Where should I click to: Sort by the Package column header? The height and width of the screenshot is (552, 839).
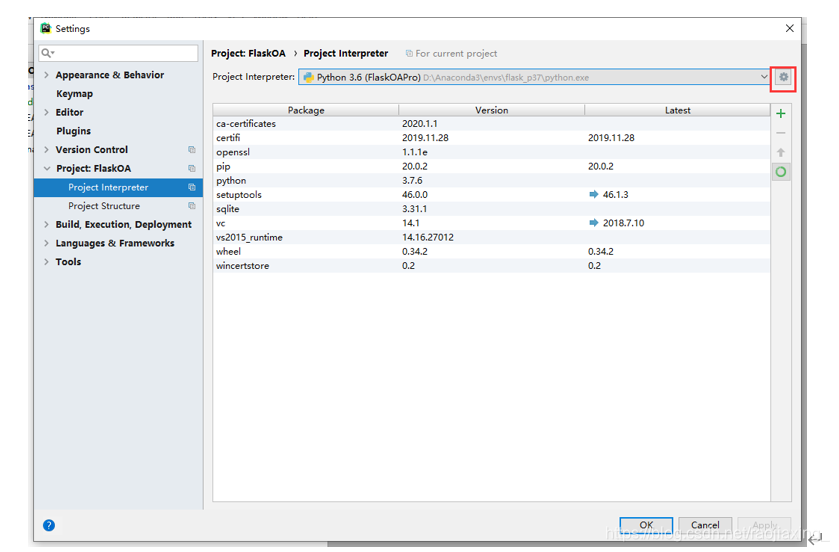coord(306,110)
